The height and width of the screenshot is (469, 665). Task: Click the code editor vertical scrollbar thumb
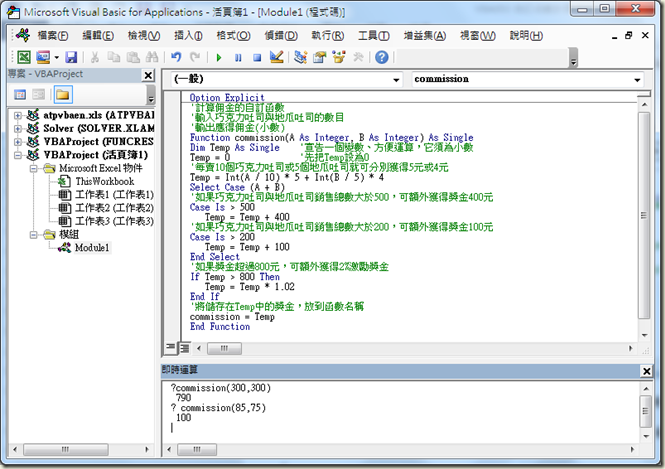coord(644,215)
